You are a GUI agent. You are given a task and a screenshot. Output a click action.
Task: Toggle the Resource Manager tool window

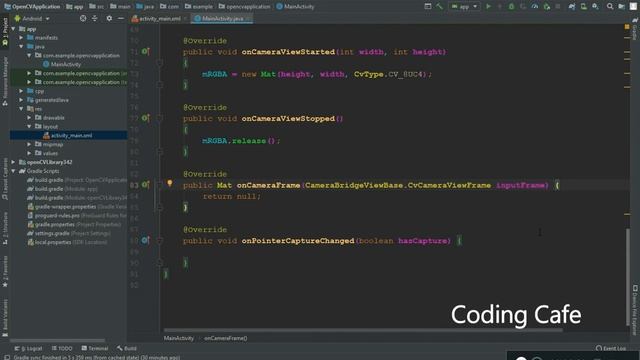tap(5, 82)
